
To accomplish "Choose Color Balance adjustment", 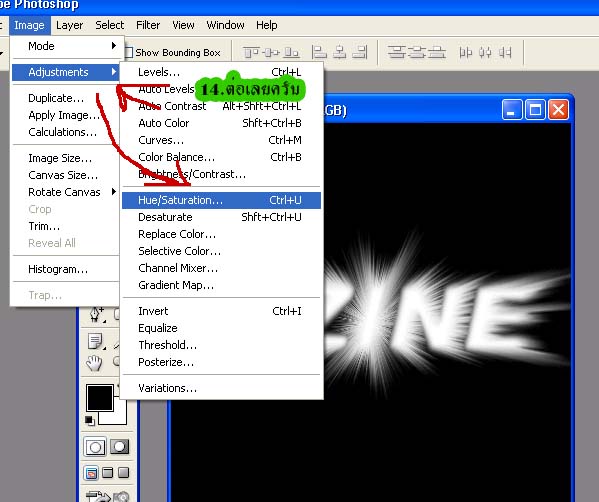I will [x=221, y=157].
